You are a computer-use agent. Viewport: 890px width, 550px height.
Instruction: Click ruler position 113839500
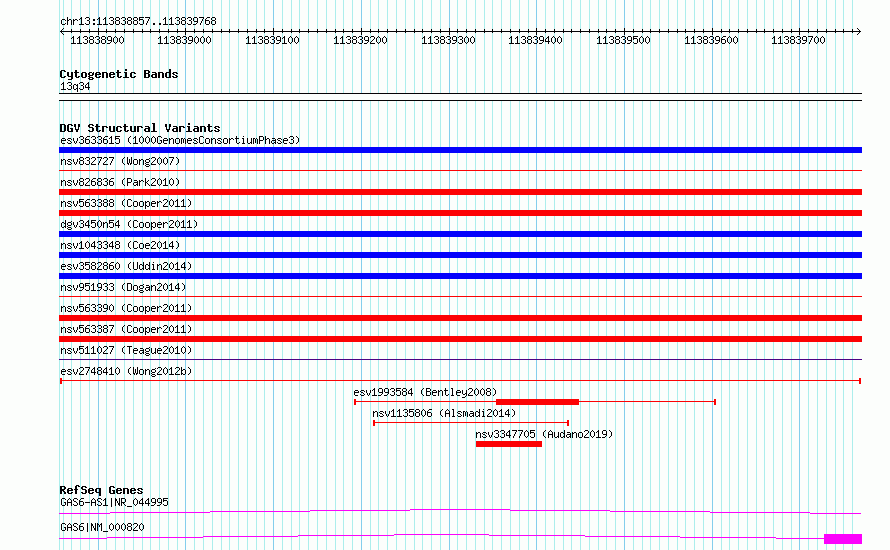click(623, 40)
